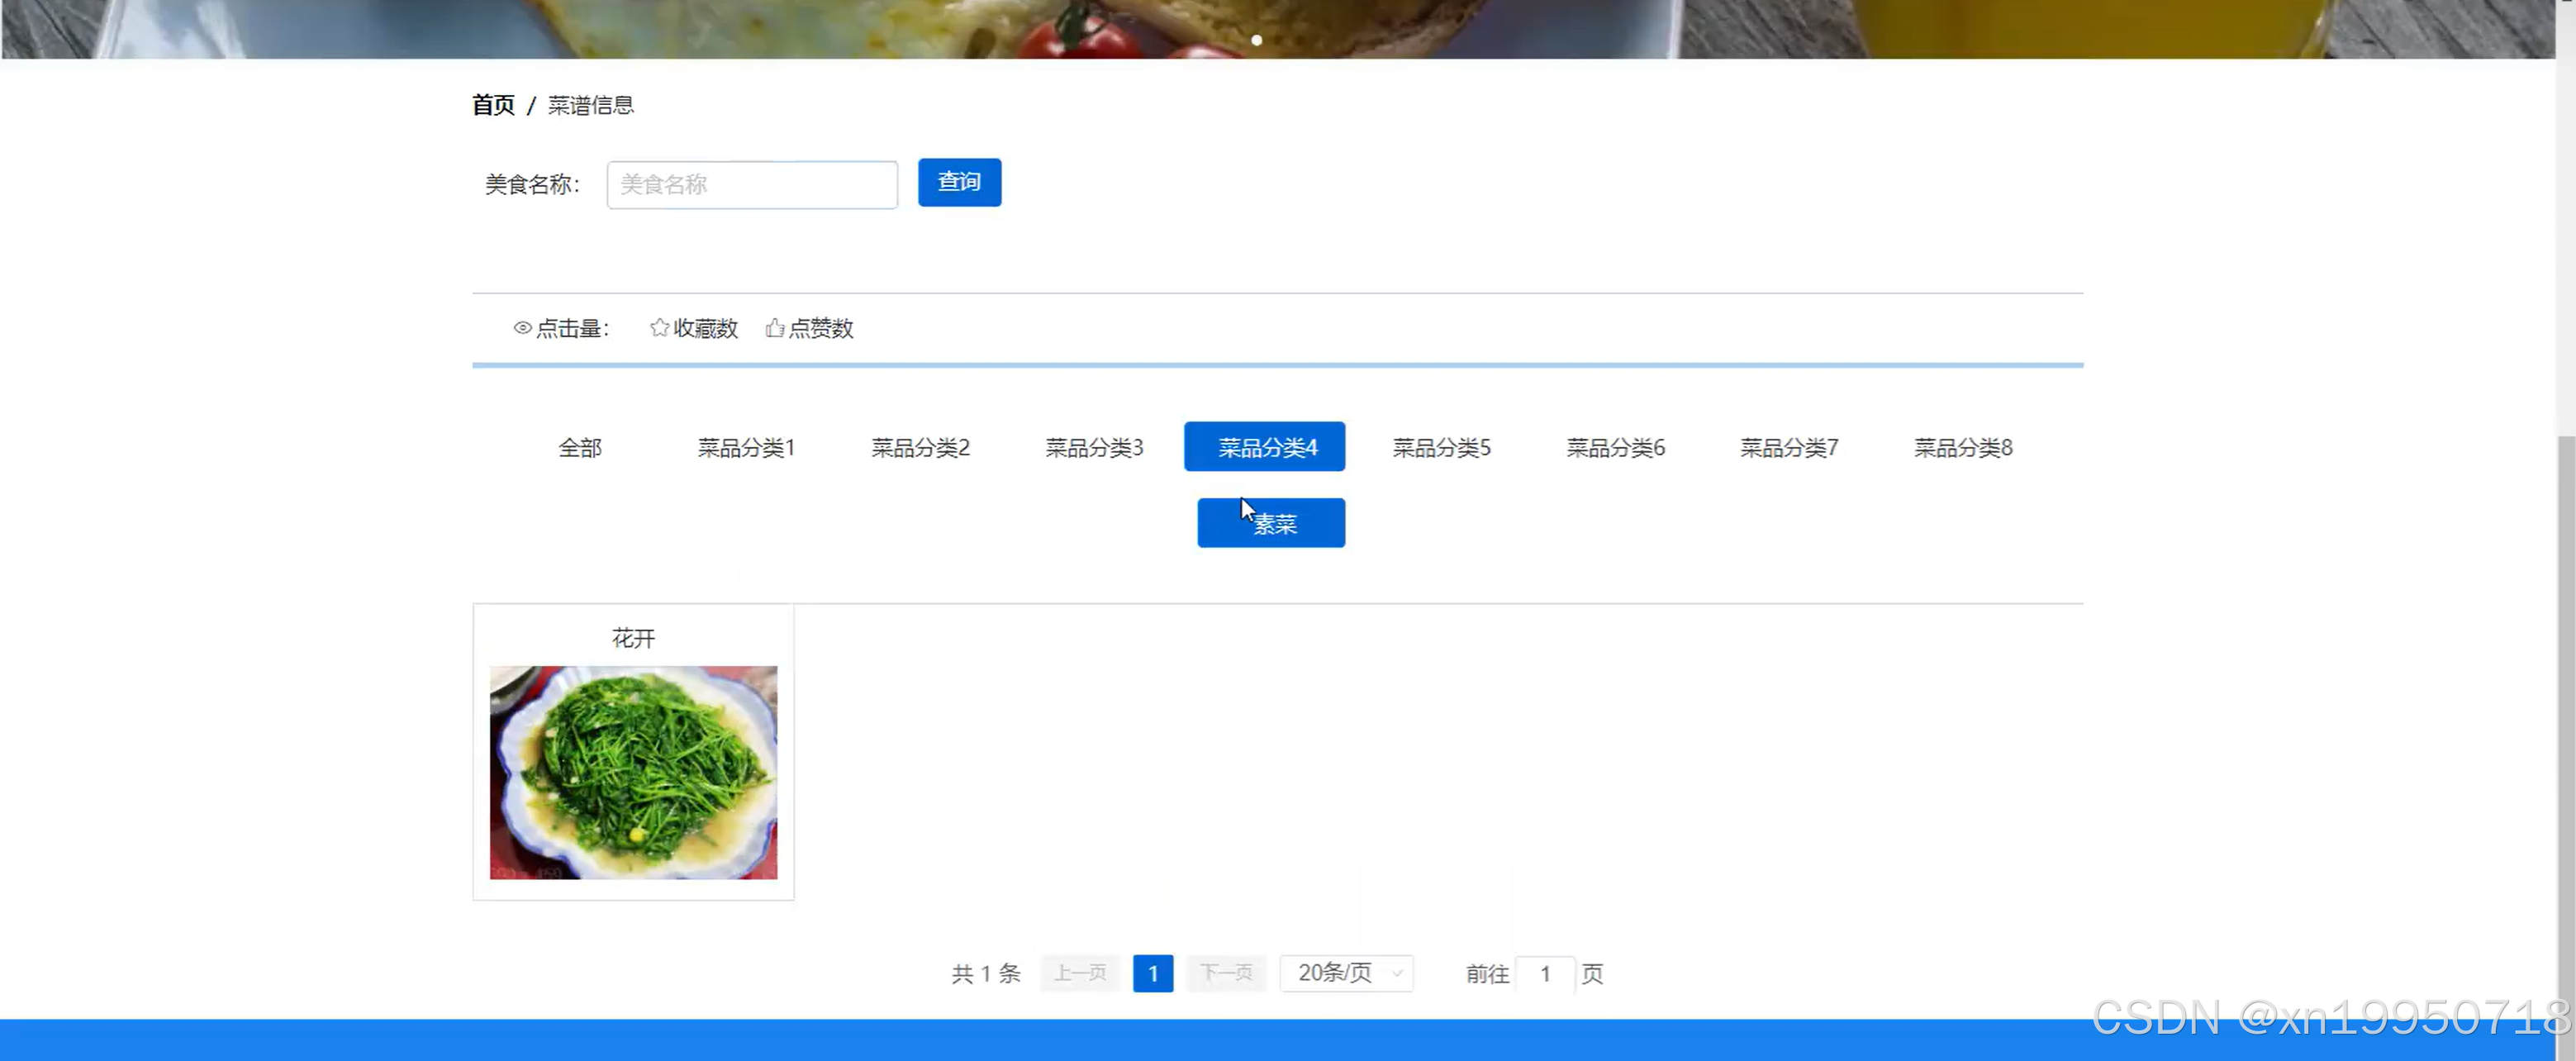The width and height of the screenshot is (2576, 1061).
Task: Open the 20条/页 page size dropdown
Action: tap(1346, 973)
